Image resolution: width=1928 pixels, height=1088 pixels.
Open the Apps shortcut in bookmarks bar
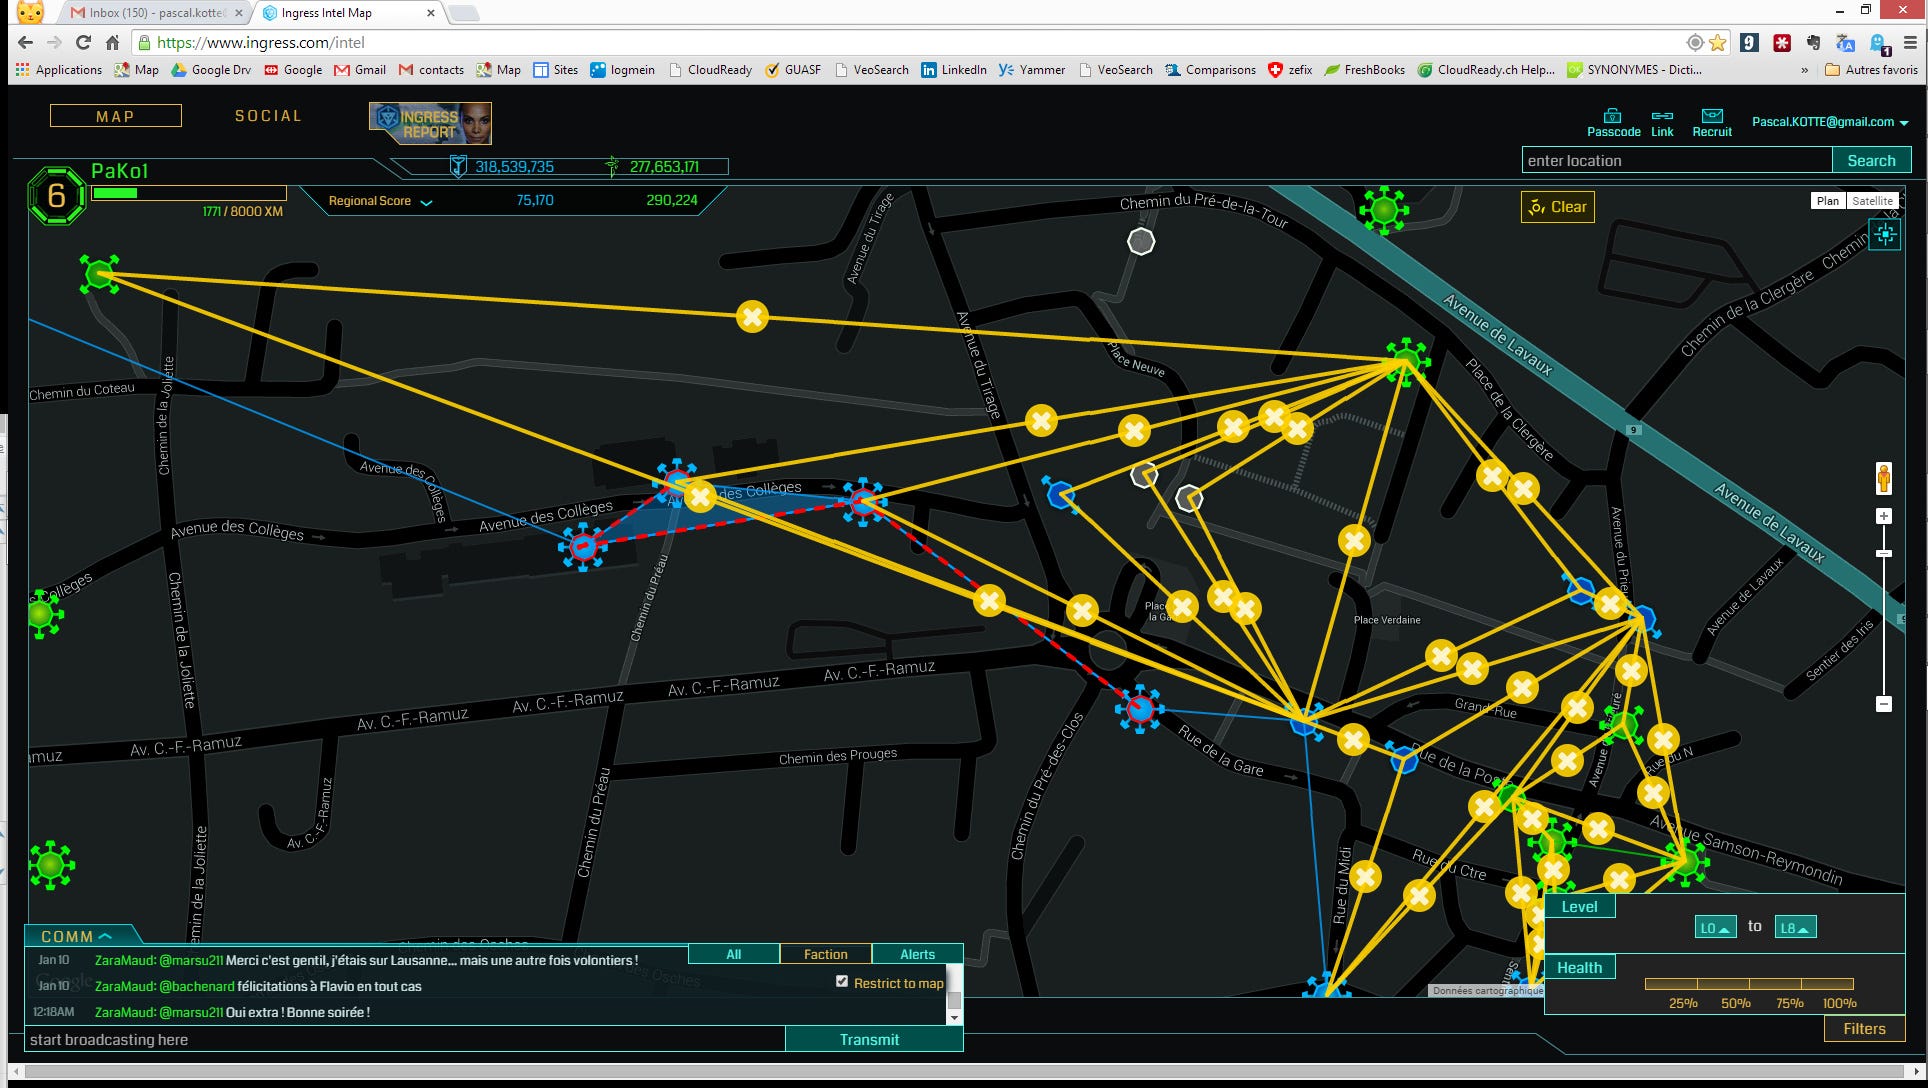(59, 70)
